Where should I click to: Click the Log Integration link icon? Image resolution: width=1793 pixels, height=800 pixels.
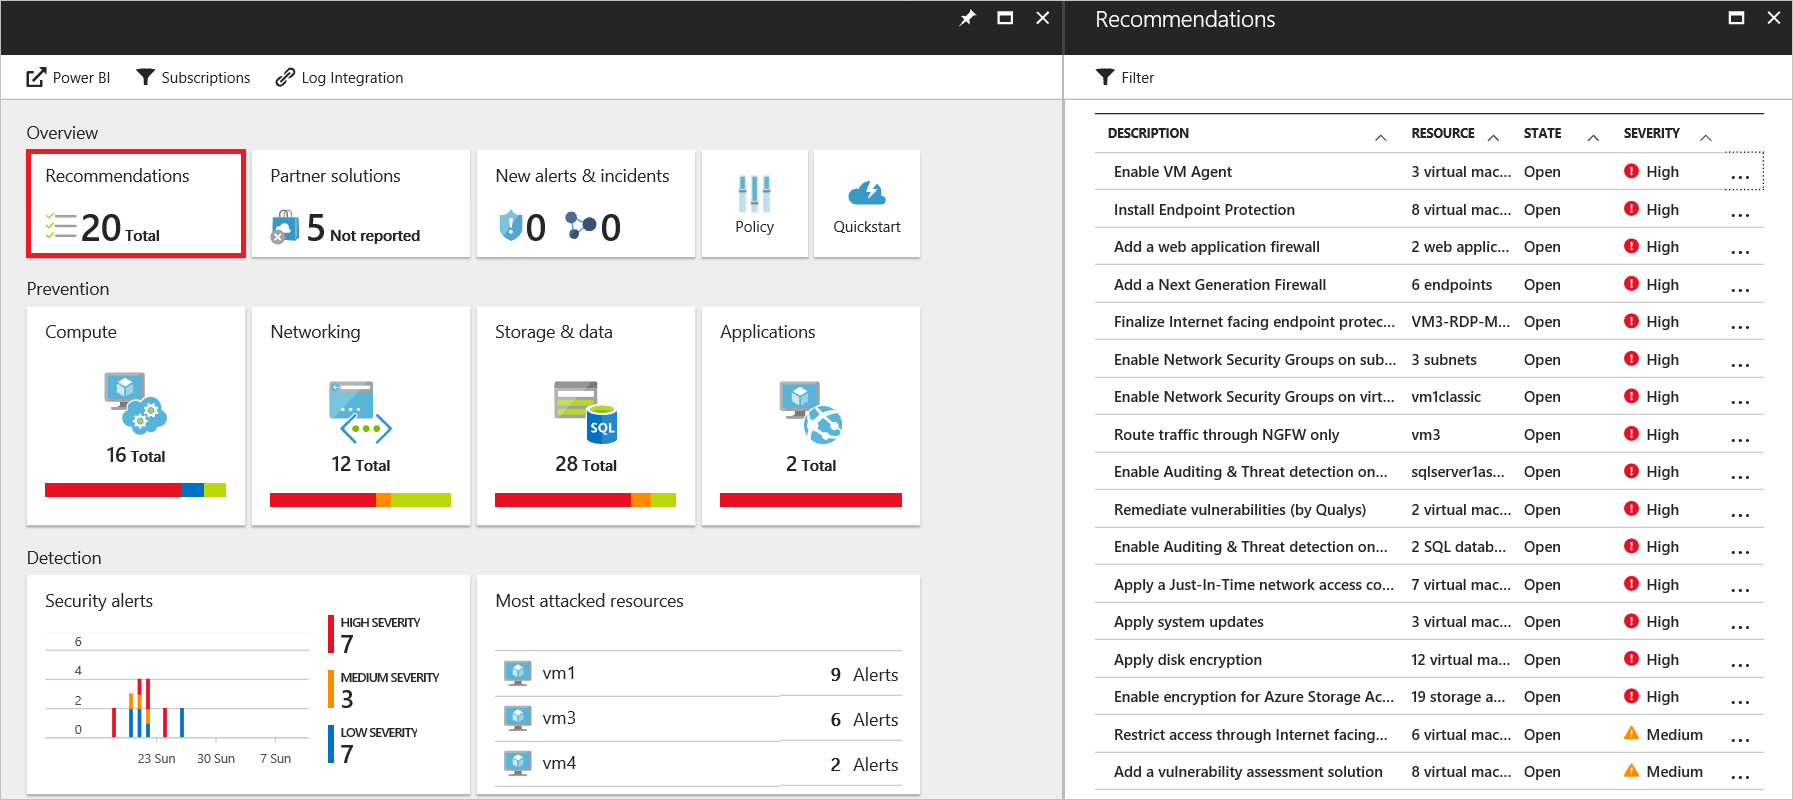(285, 78)
